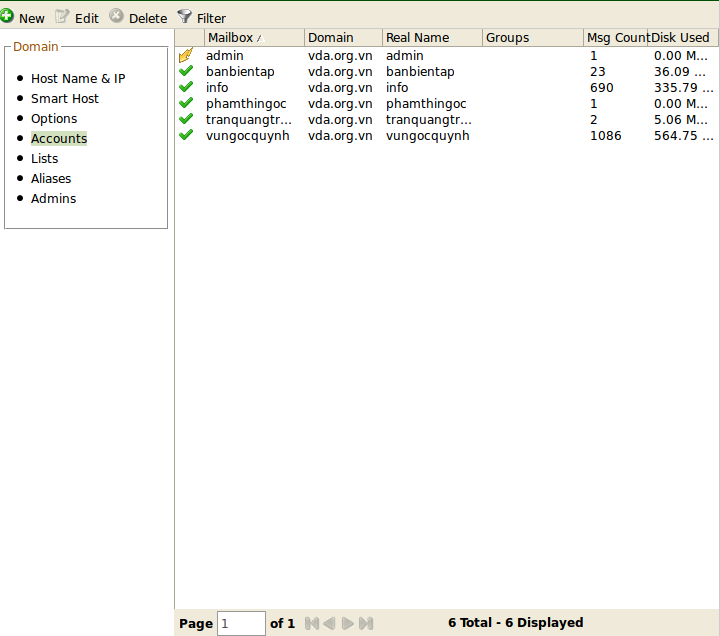The height and width of the screenshot is (636, 720).
Task: Select the tranquangtr... mailbox cell
Action: tap(248, 120)
